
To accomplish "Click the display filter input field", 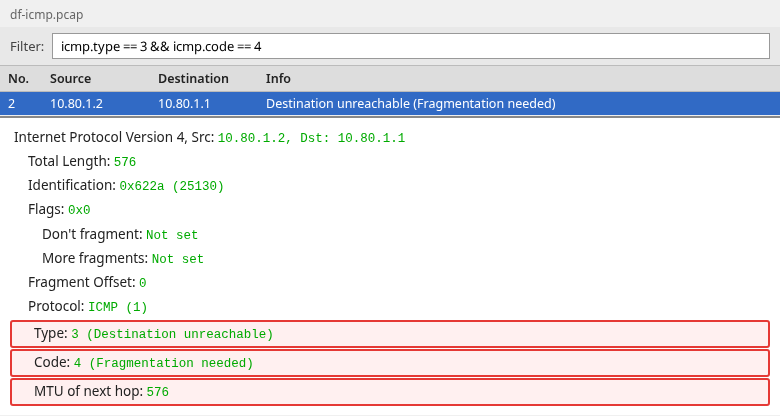I will (x=410, y=46).
